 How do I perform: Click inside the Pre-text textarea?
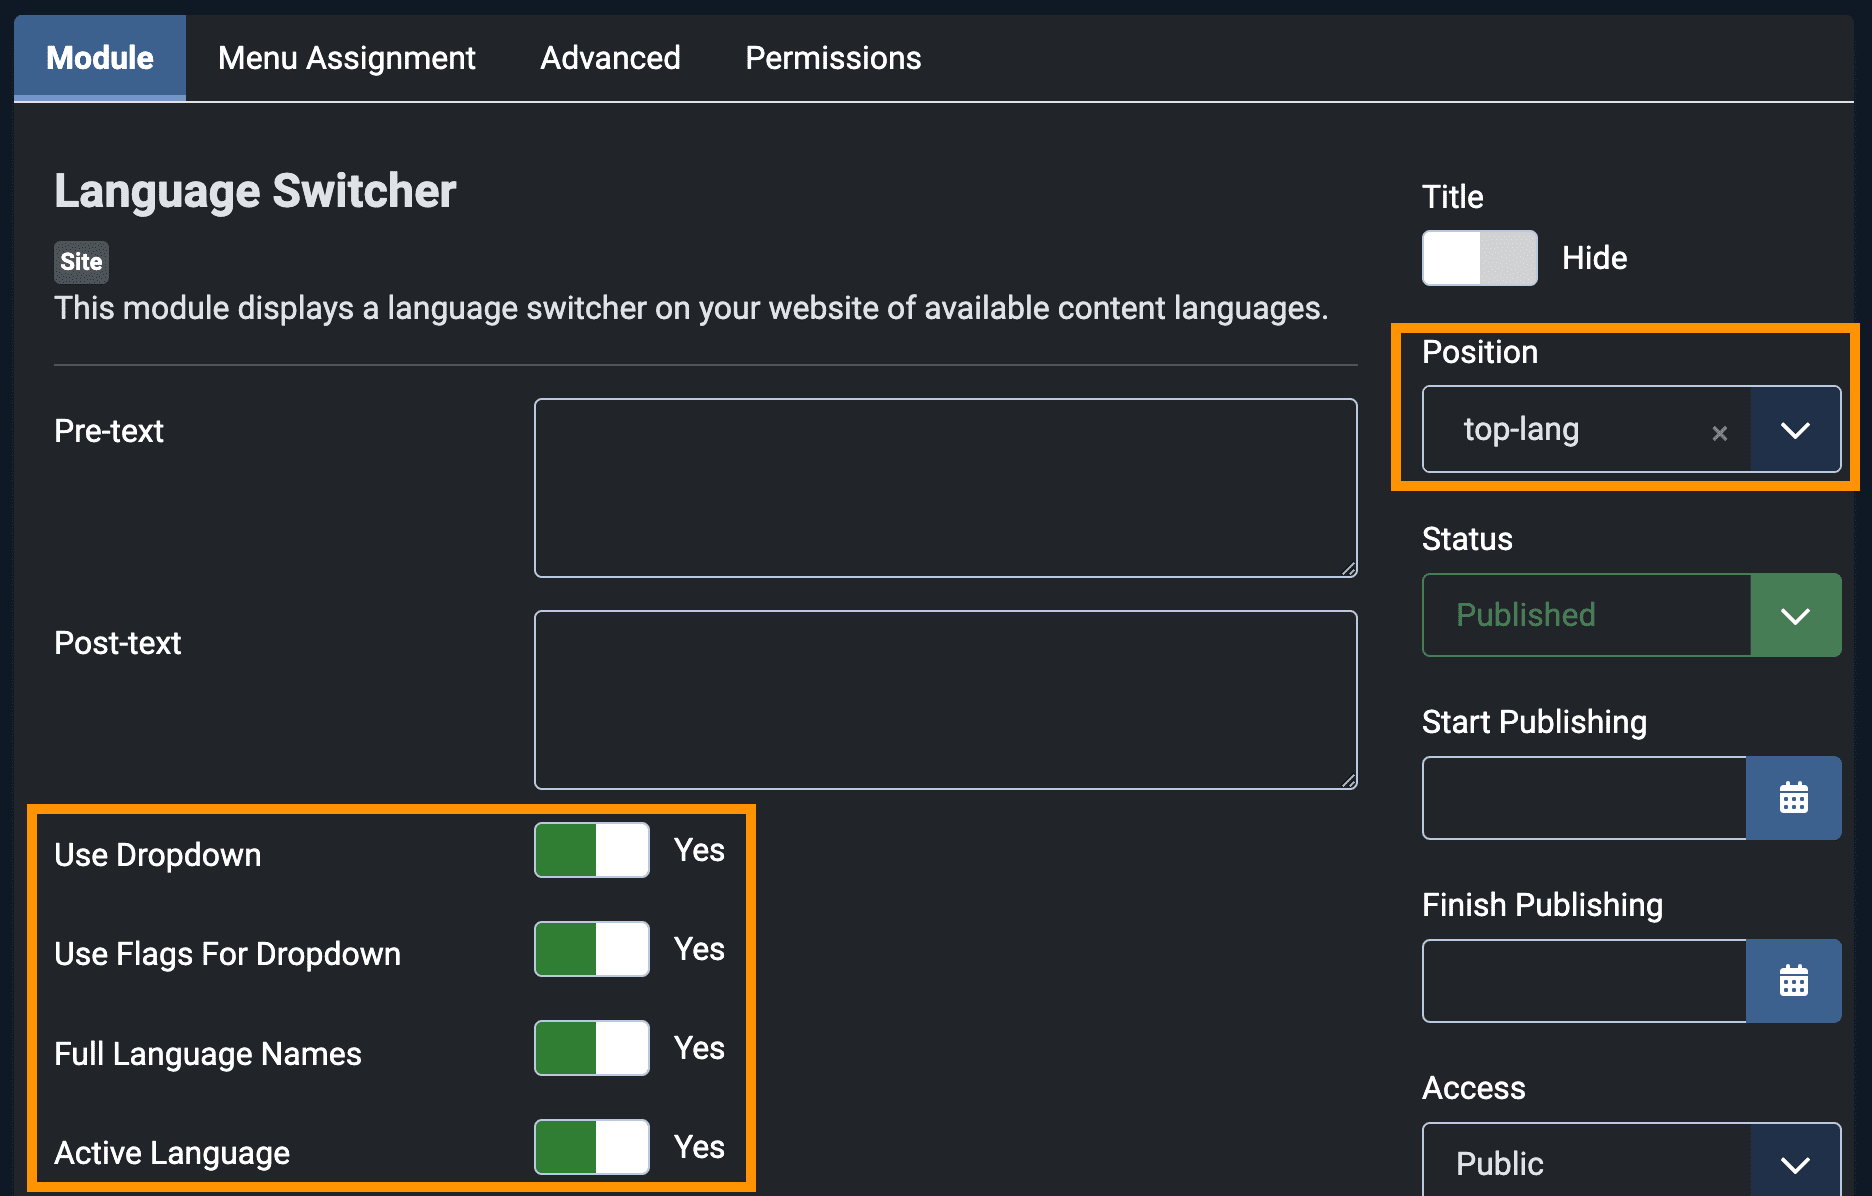click(945, 488)
